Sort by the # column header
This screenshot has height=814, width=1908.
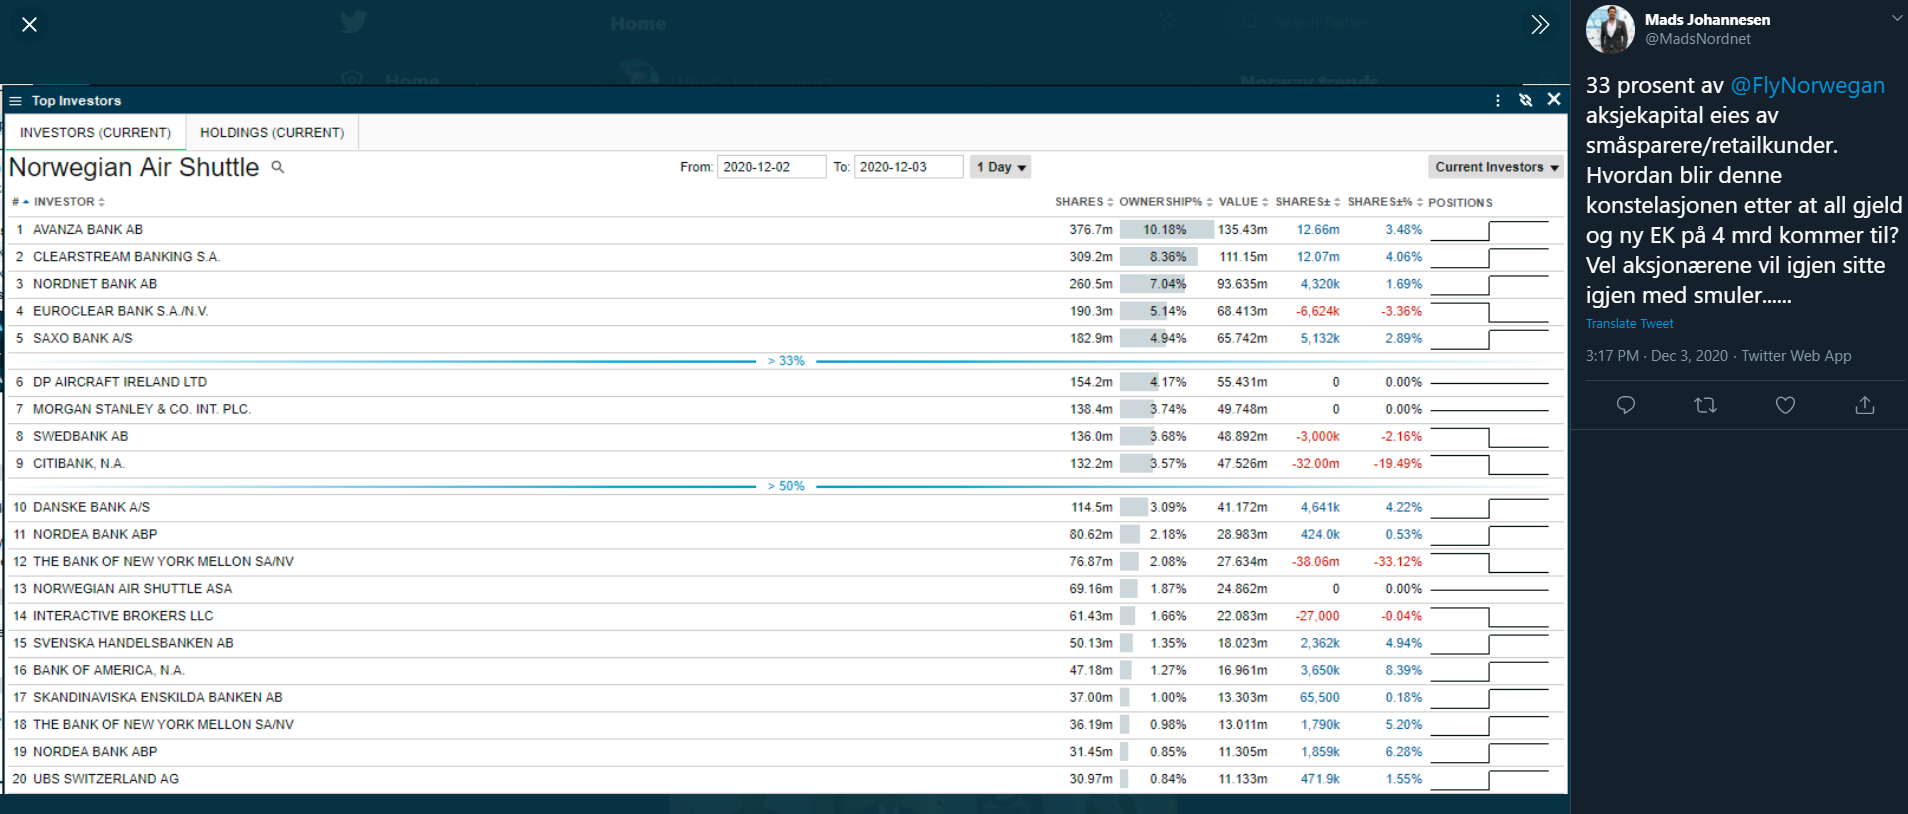[20, 202]
